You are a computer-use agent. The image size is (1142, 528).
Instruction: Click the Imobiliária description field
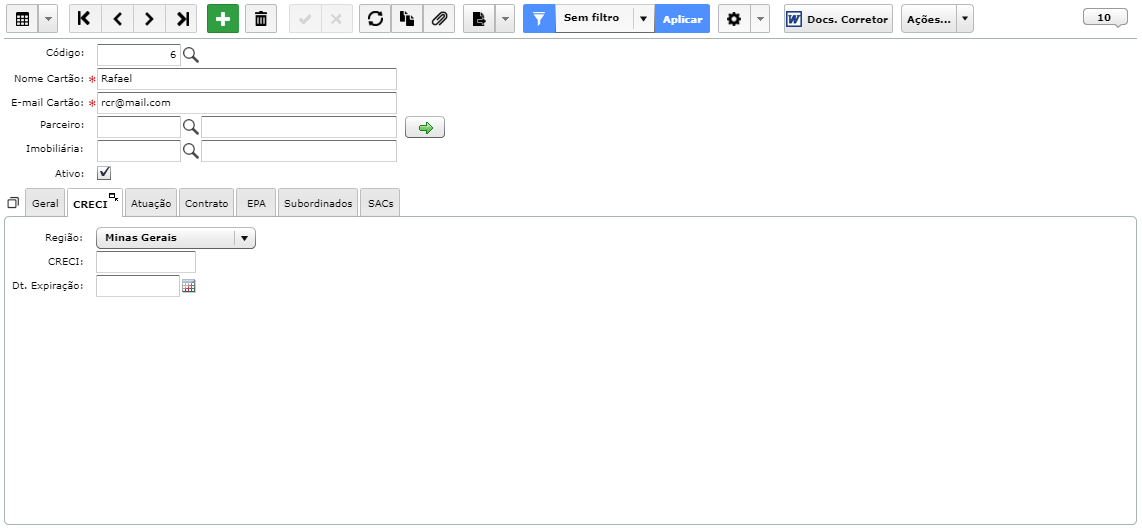pyautogui.click(x=299, y=151)
